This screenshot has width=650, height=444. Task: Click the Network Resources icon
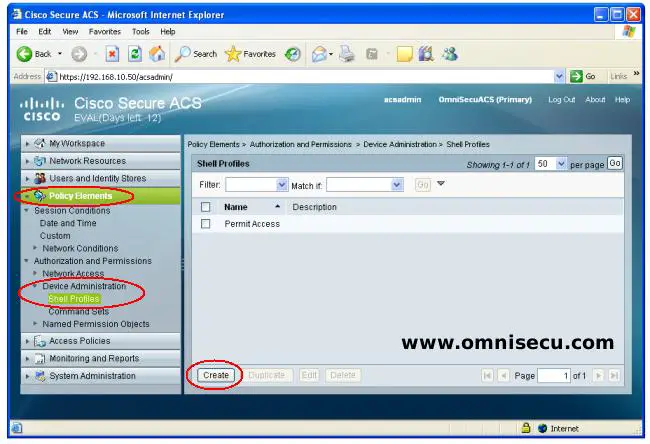[x=40, y=161]
